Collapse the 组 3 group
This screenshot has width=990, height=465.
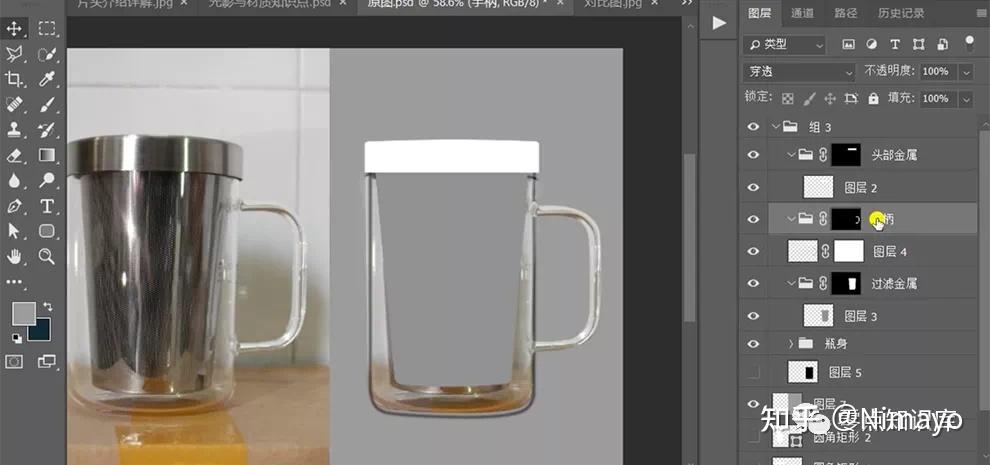(775, 127)
